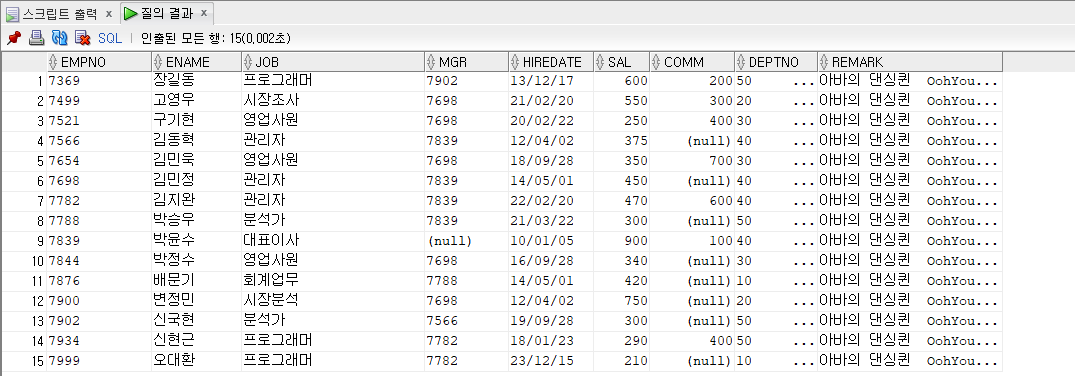Click the pin (freeze view) icon
This screenshot has height=376, width=1075.
[14, 38]
